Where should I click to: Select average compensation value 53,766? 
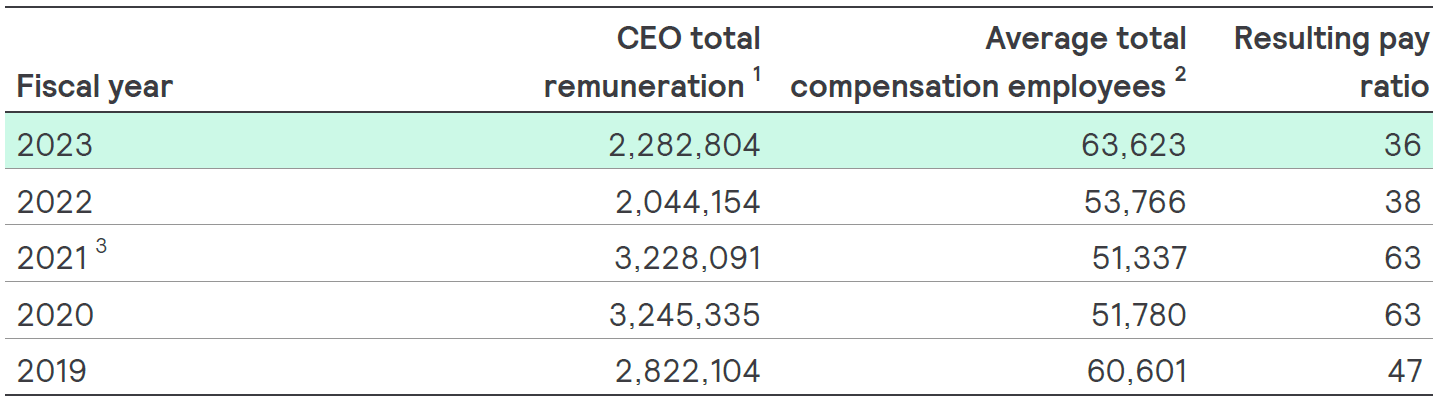click(x=1135, y=203)
